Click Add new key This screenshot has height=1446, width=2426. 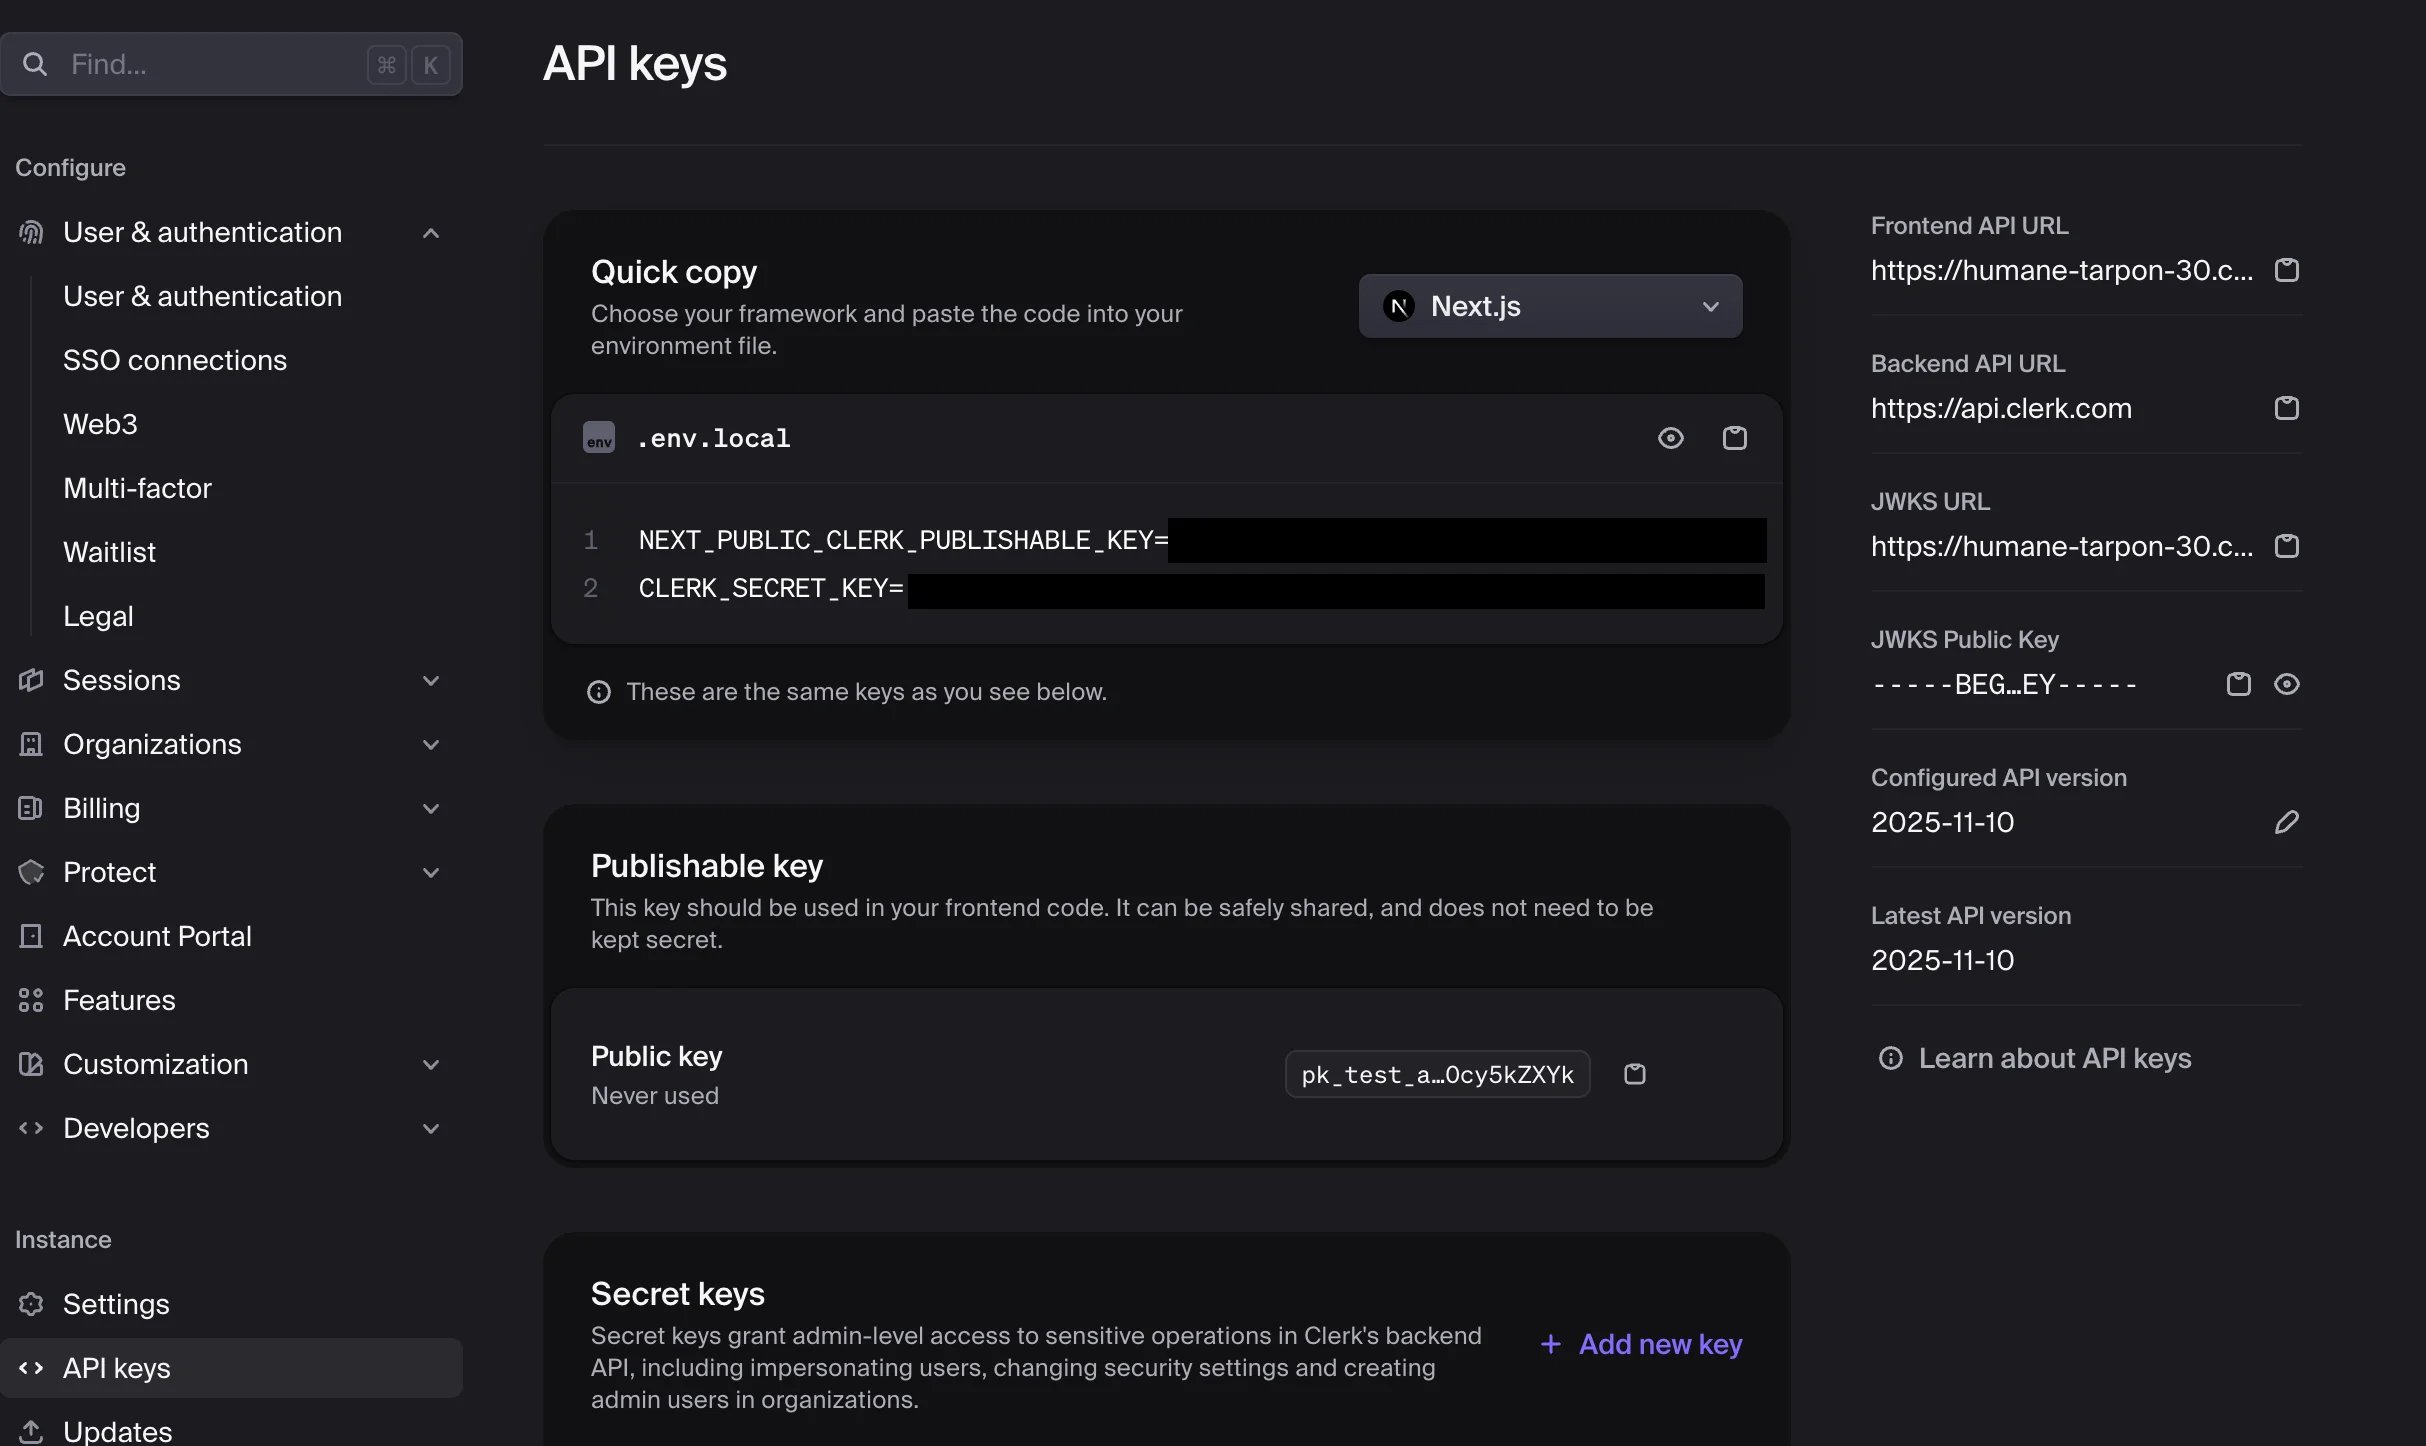point(1642,1345)
